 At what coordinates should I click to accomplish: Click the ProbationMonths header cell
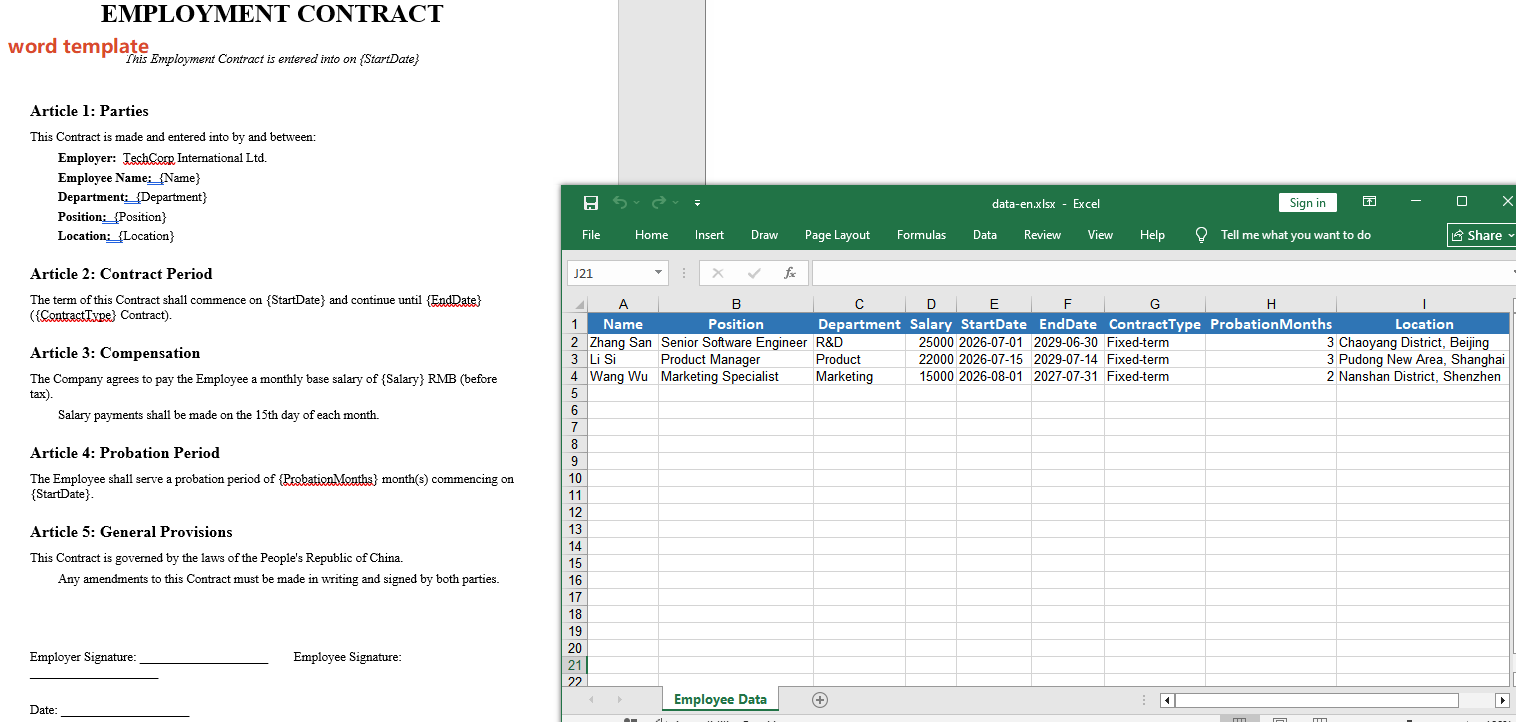point(1271,324)
